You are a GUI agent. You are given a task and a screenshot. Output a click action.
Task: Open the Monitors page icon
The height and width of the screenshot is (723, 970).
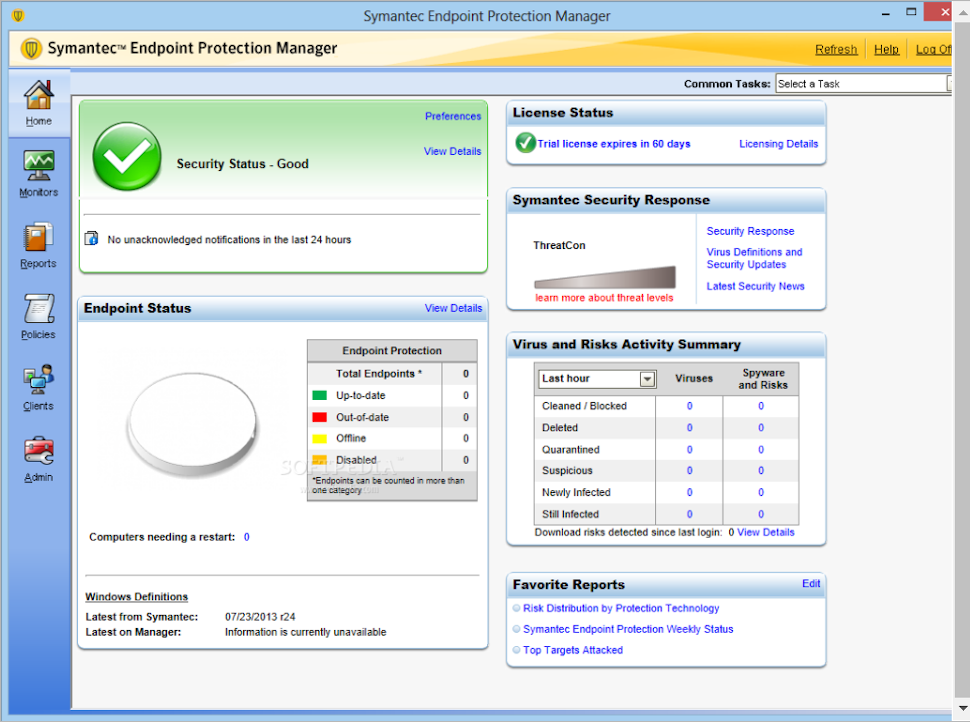click(38, 165)
